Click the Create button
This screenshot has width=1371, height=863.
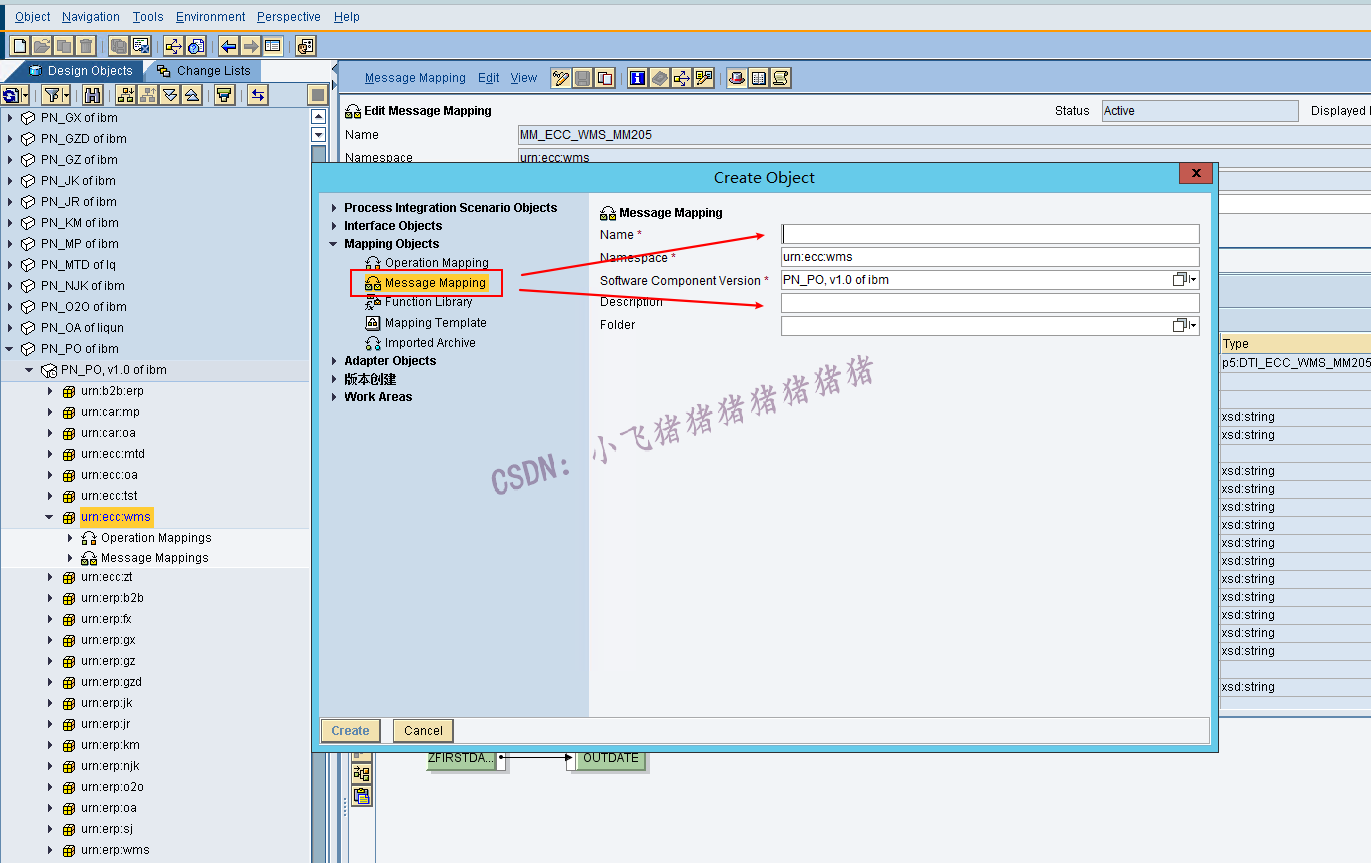tap(351, 731)
